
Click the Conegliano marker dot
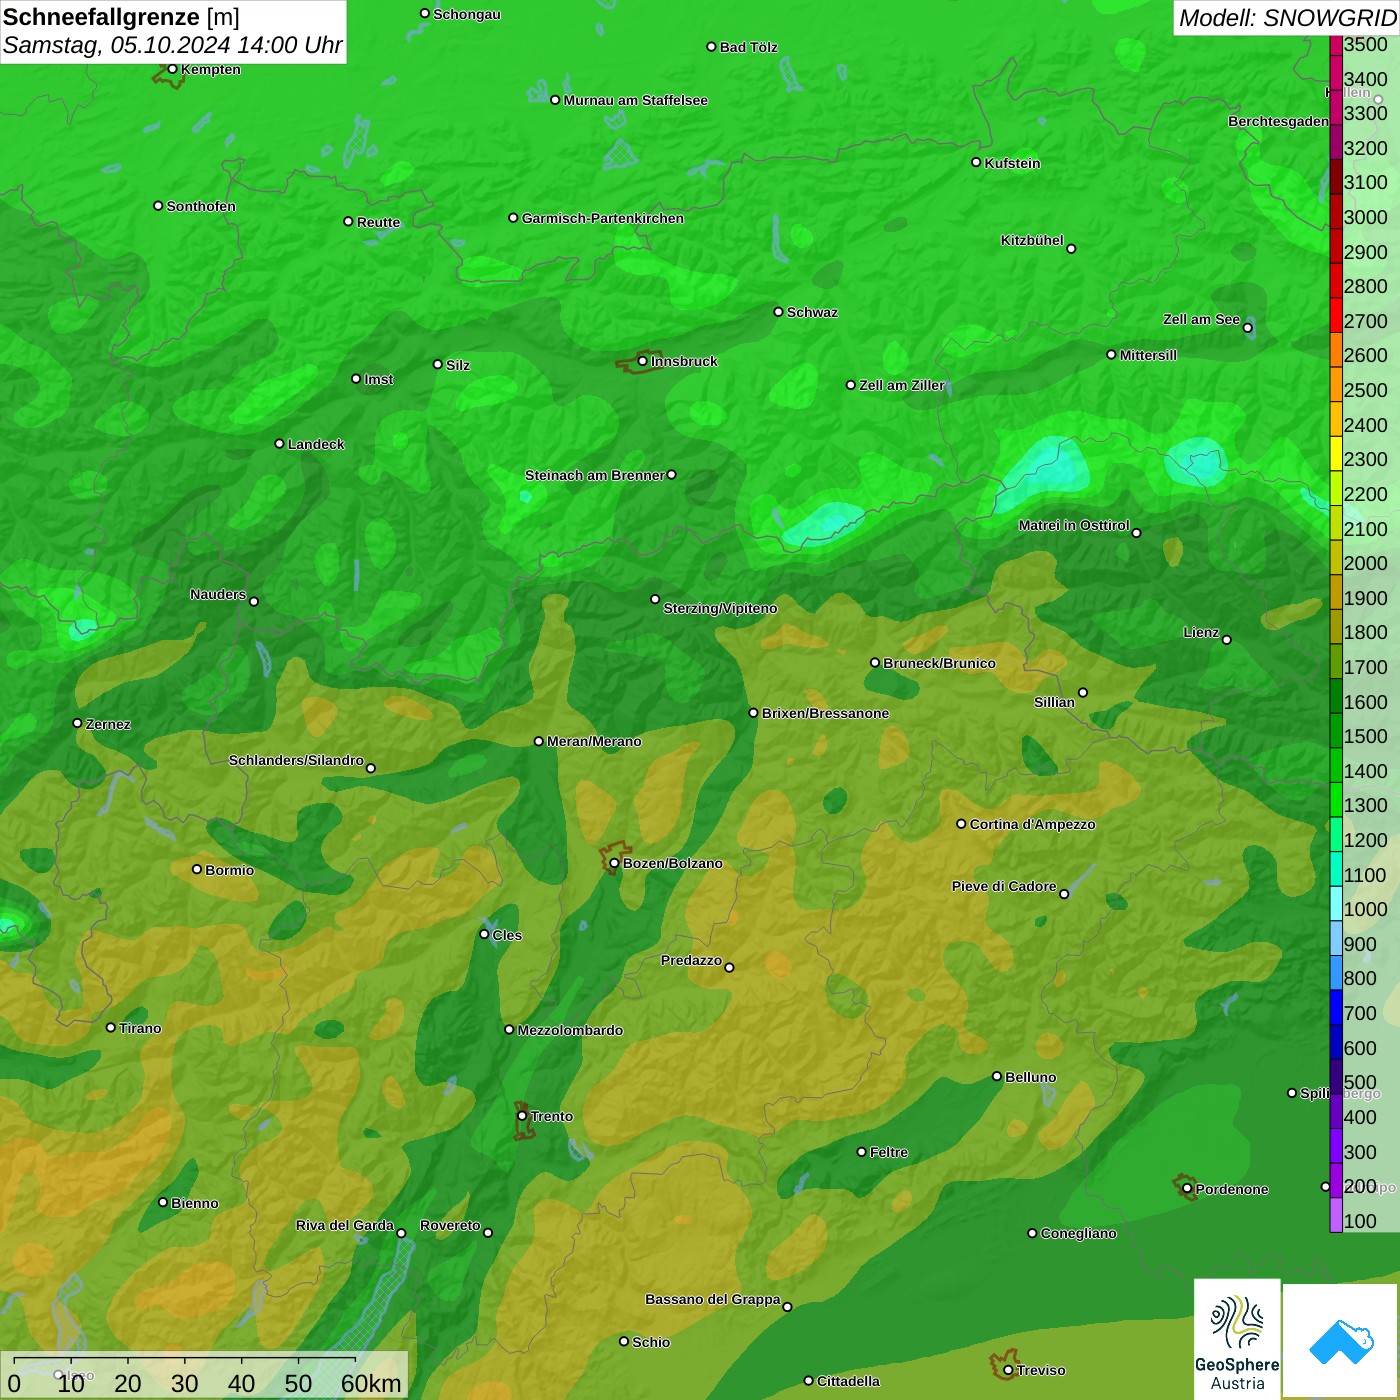[x=1032, y=1233]
